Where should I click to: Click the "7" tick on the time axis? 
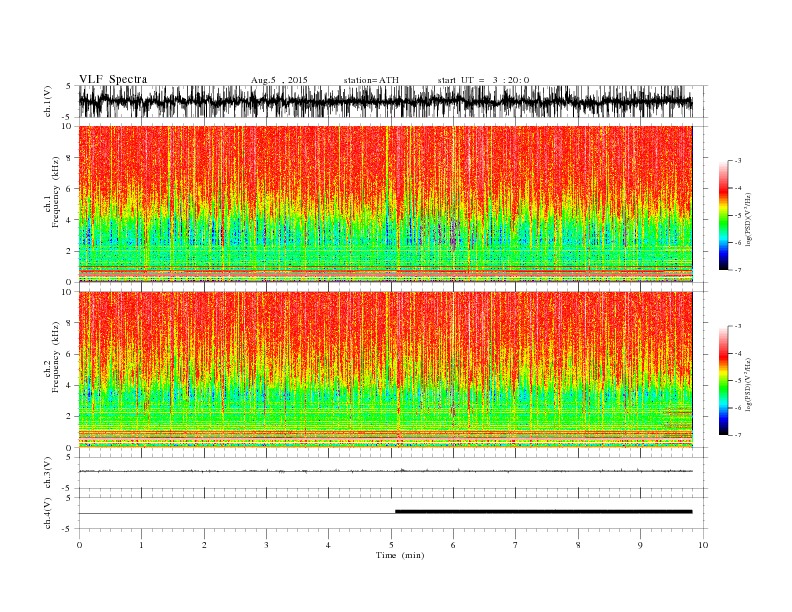[x=516, y=545]
